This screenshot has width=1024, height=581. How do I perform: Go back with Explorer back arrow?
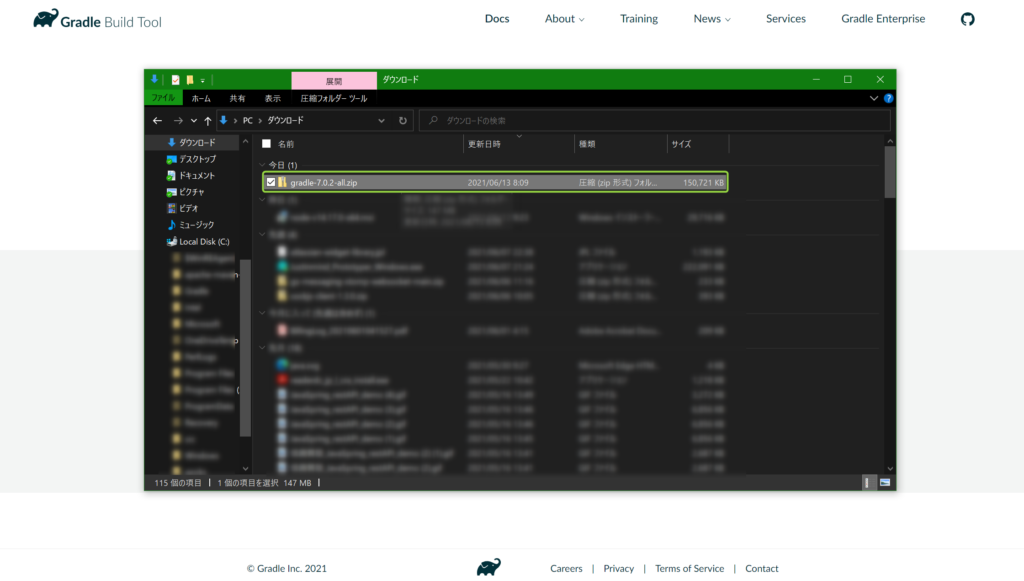[157, 121]
